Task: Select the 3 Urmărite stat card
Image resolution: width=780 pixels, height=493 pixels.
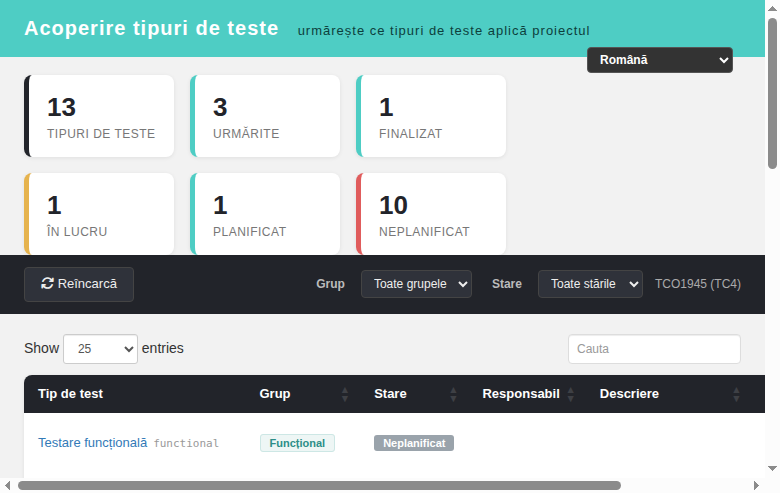Action: point(265,116)
